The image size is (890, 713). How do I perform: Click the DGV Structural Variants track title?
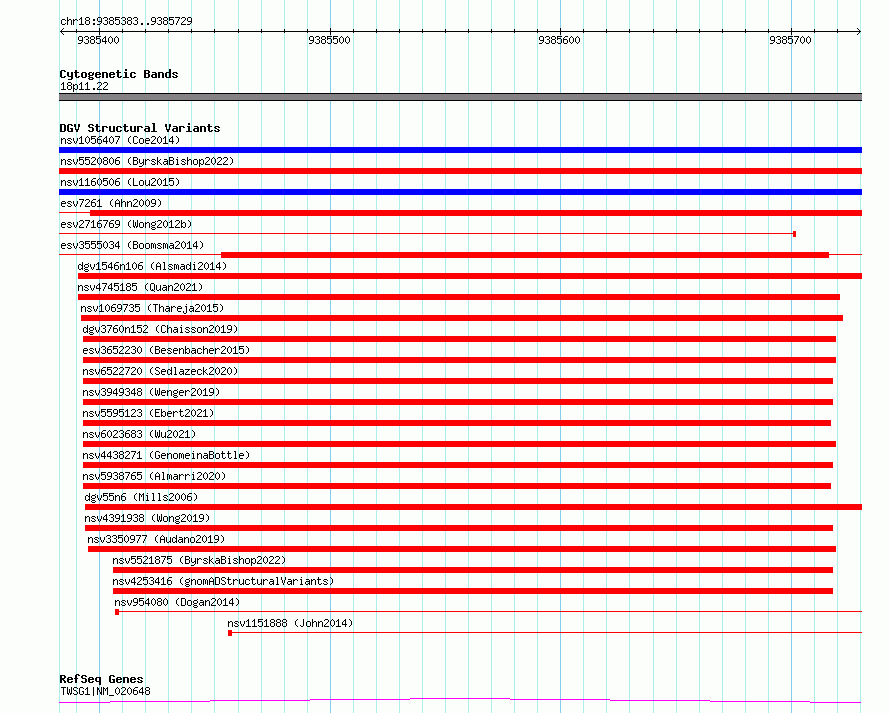140,128
